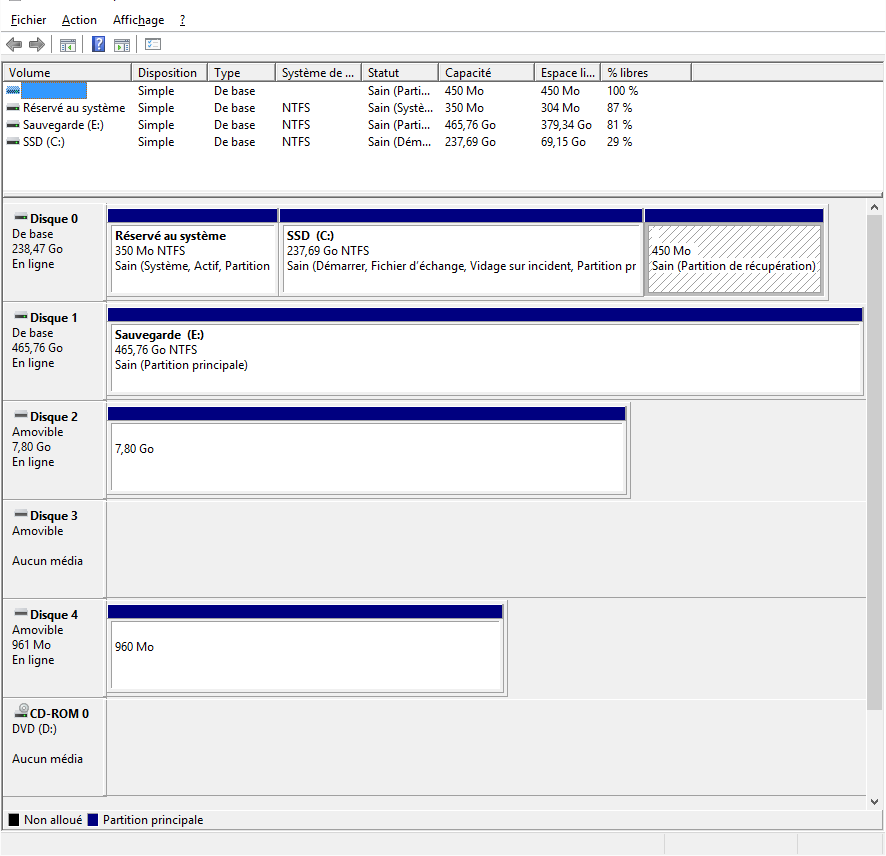Viewport: 886px width, 856px height.
Task: Select the Réservé au système partition on Disque 0
Action: pyautogui.click(x=192, y=251)
